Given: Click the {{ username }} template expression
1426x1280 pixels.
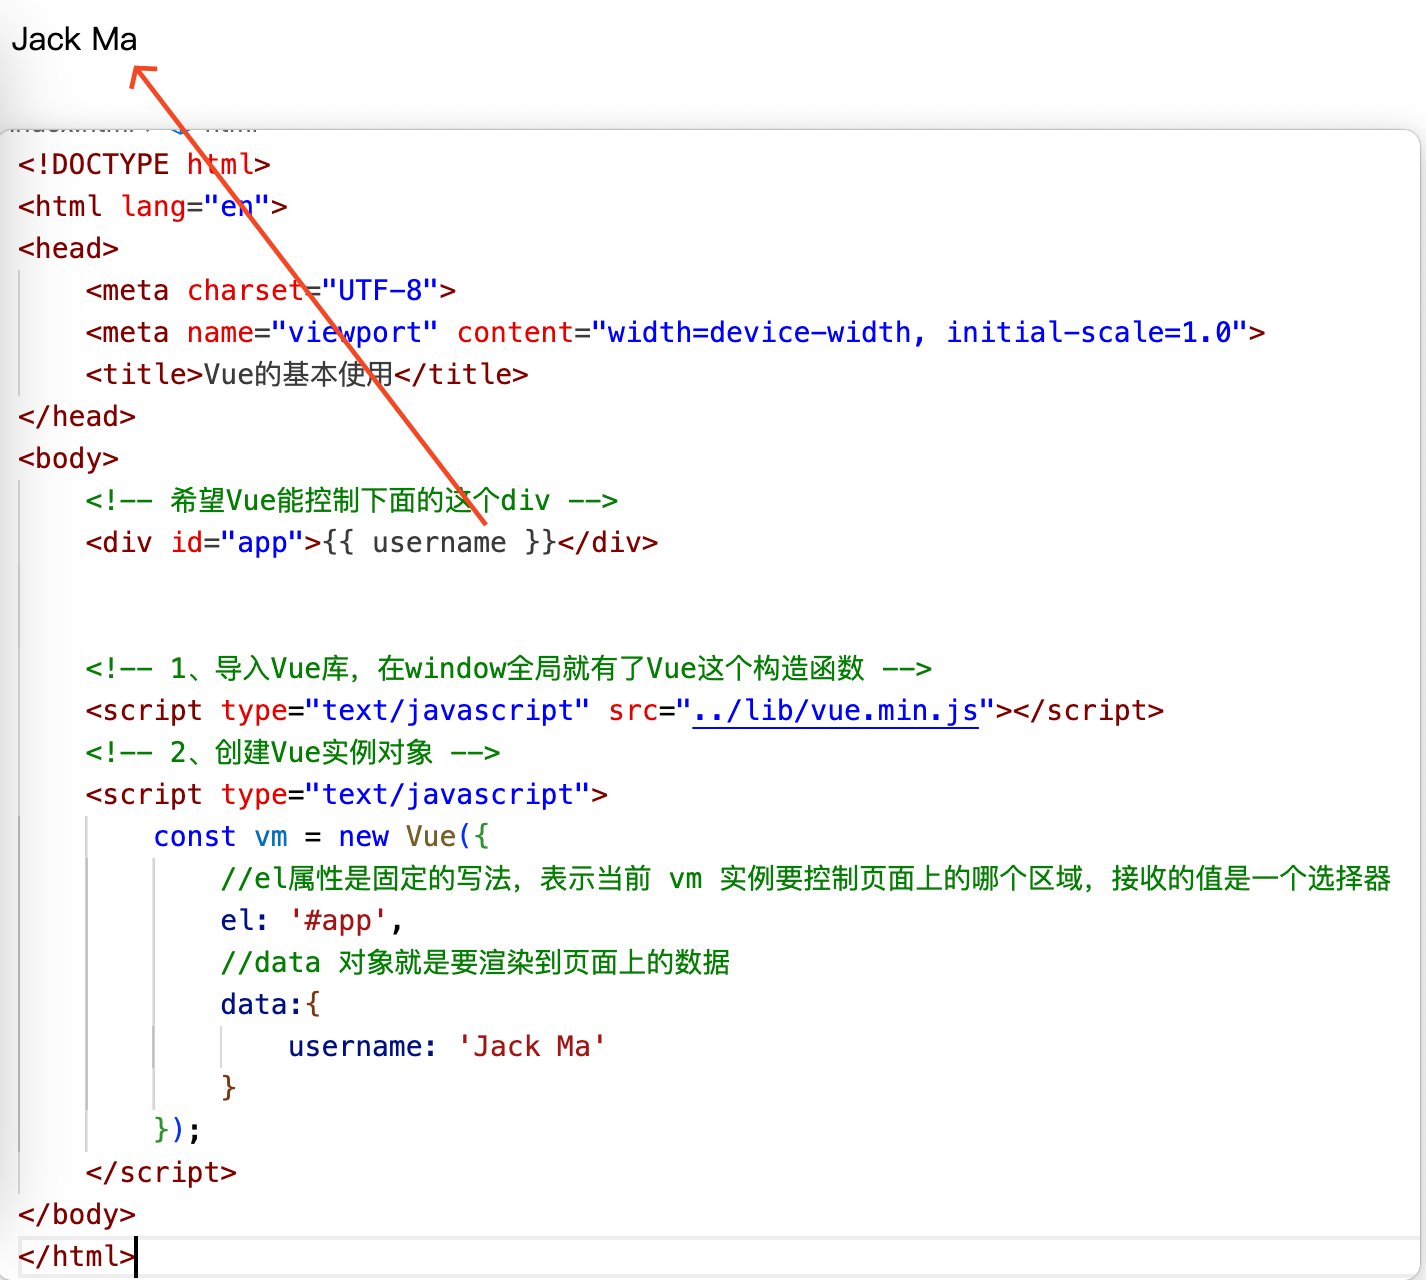Looking at the screenshot, I should 439,543.
